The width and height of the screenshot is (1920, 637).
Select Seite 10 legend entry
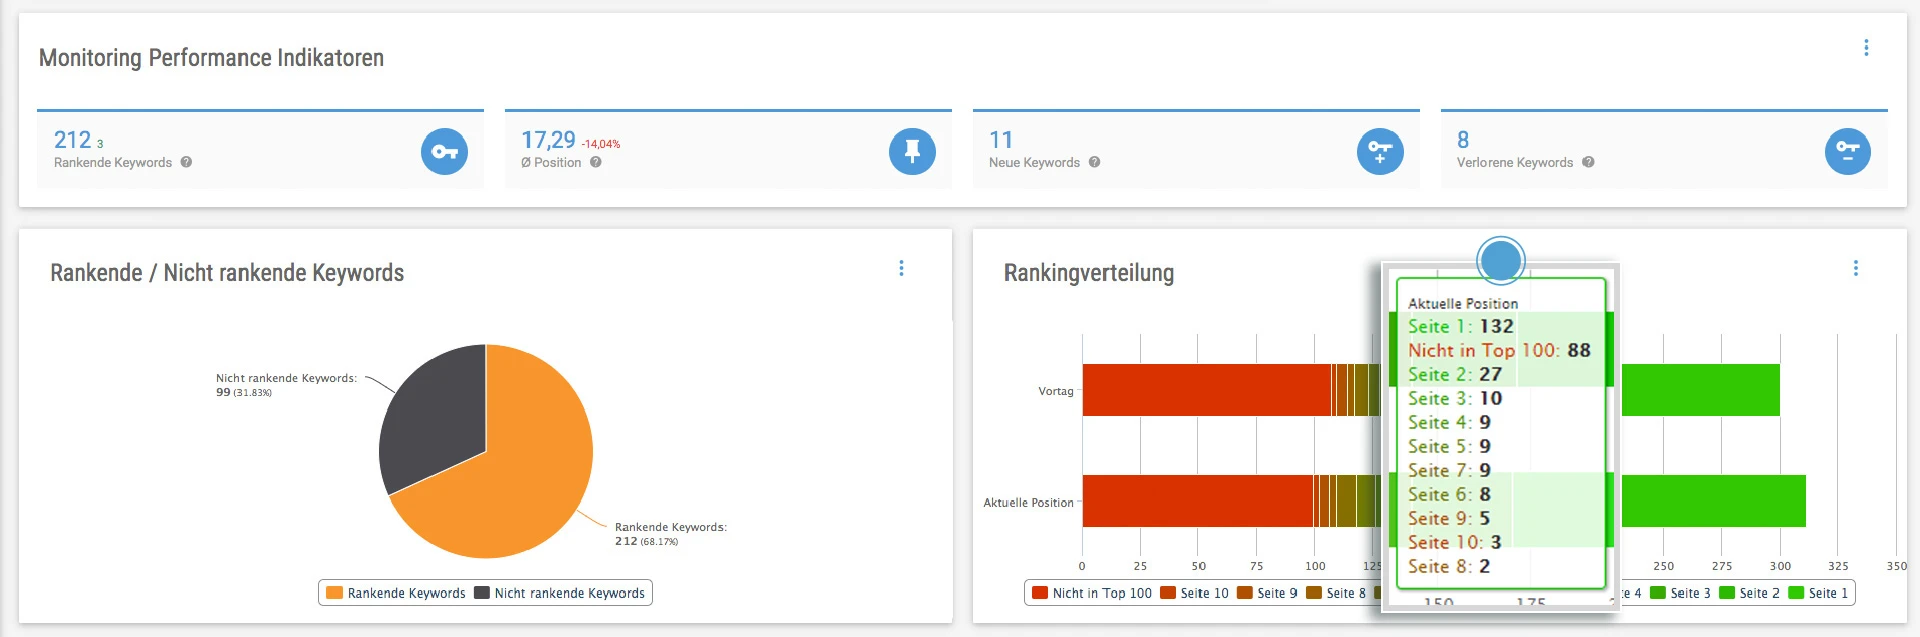(x=1195, y=593)
